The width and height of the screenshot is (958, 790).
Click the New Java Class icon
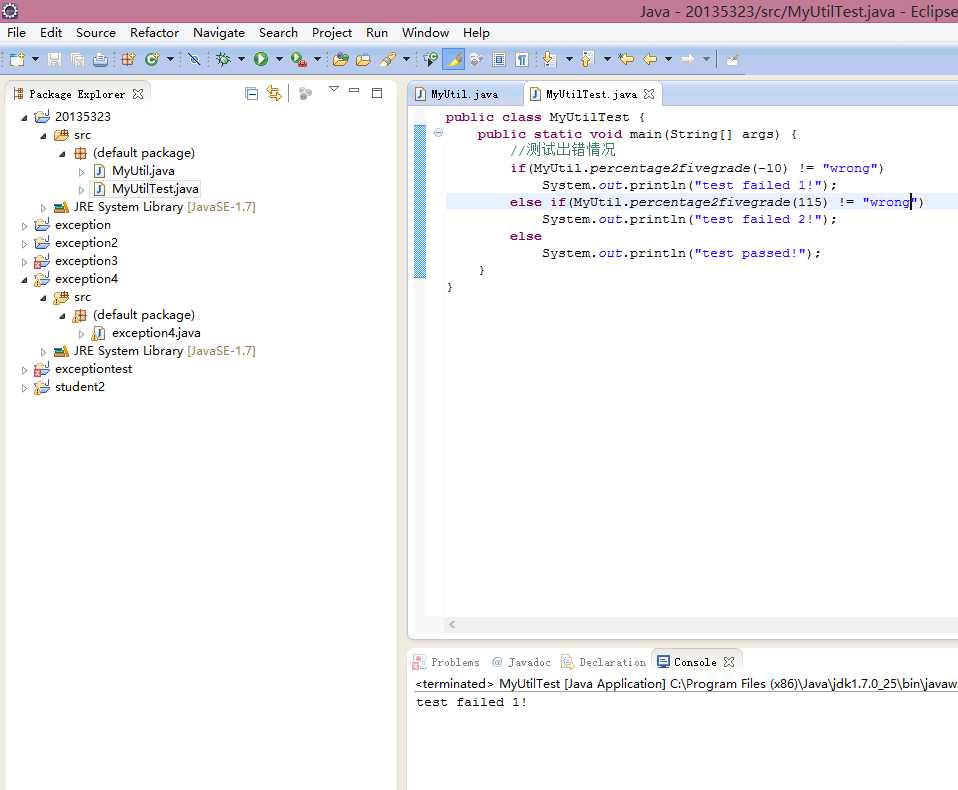pos(152,59)
